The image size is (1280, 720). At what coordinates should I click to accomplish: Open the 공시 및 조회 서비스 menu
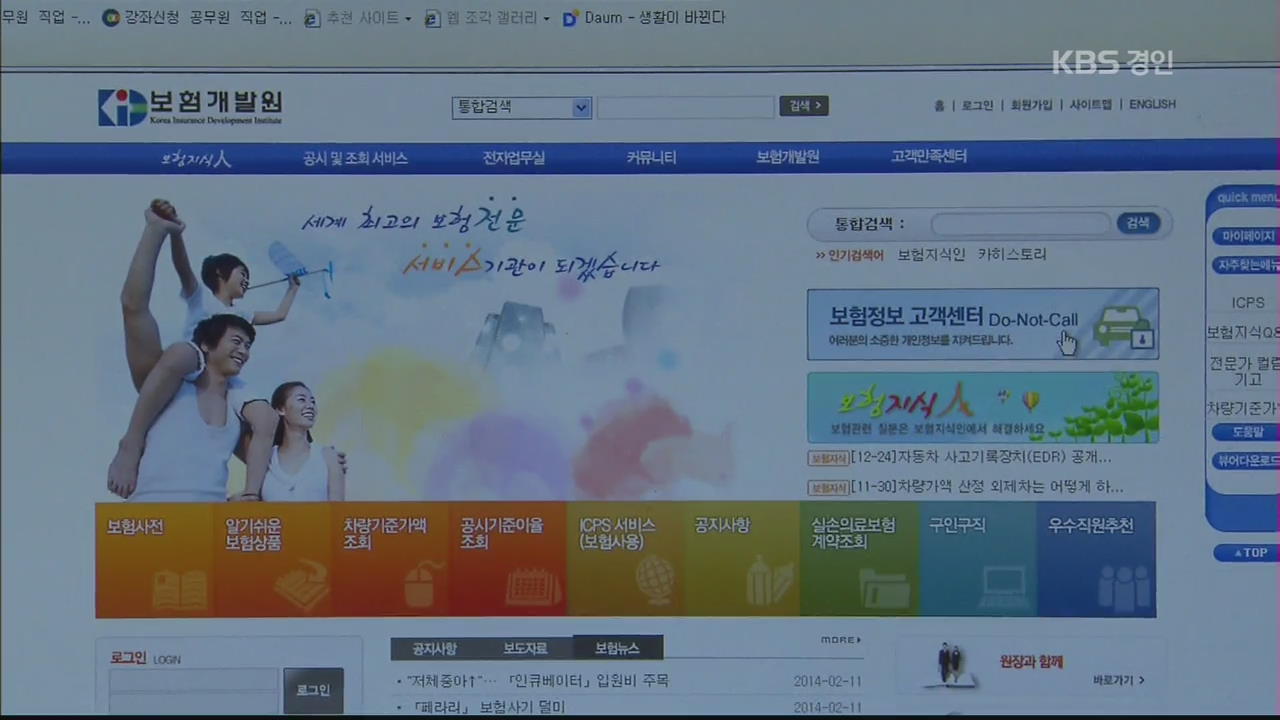pyautogui.click(x=355, y=158)
